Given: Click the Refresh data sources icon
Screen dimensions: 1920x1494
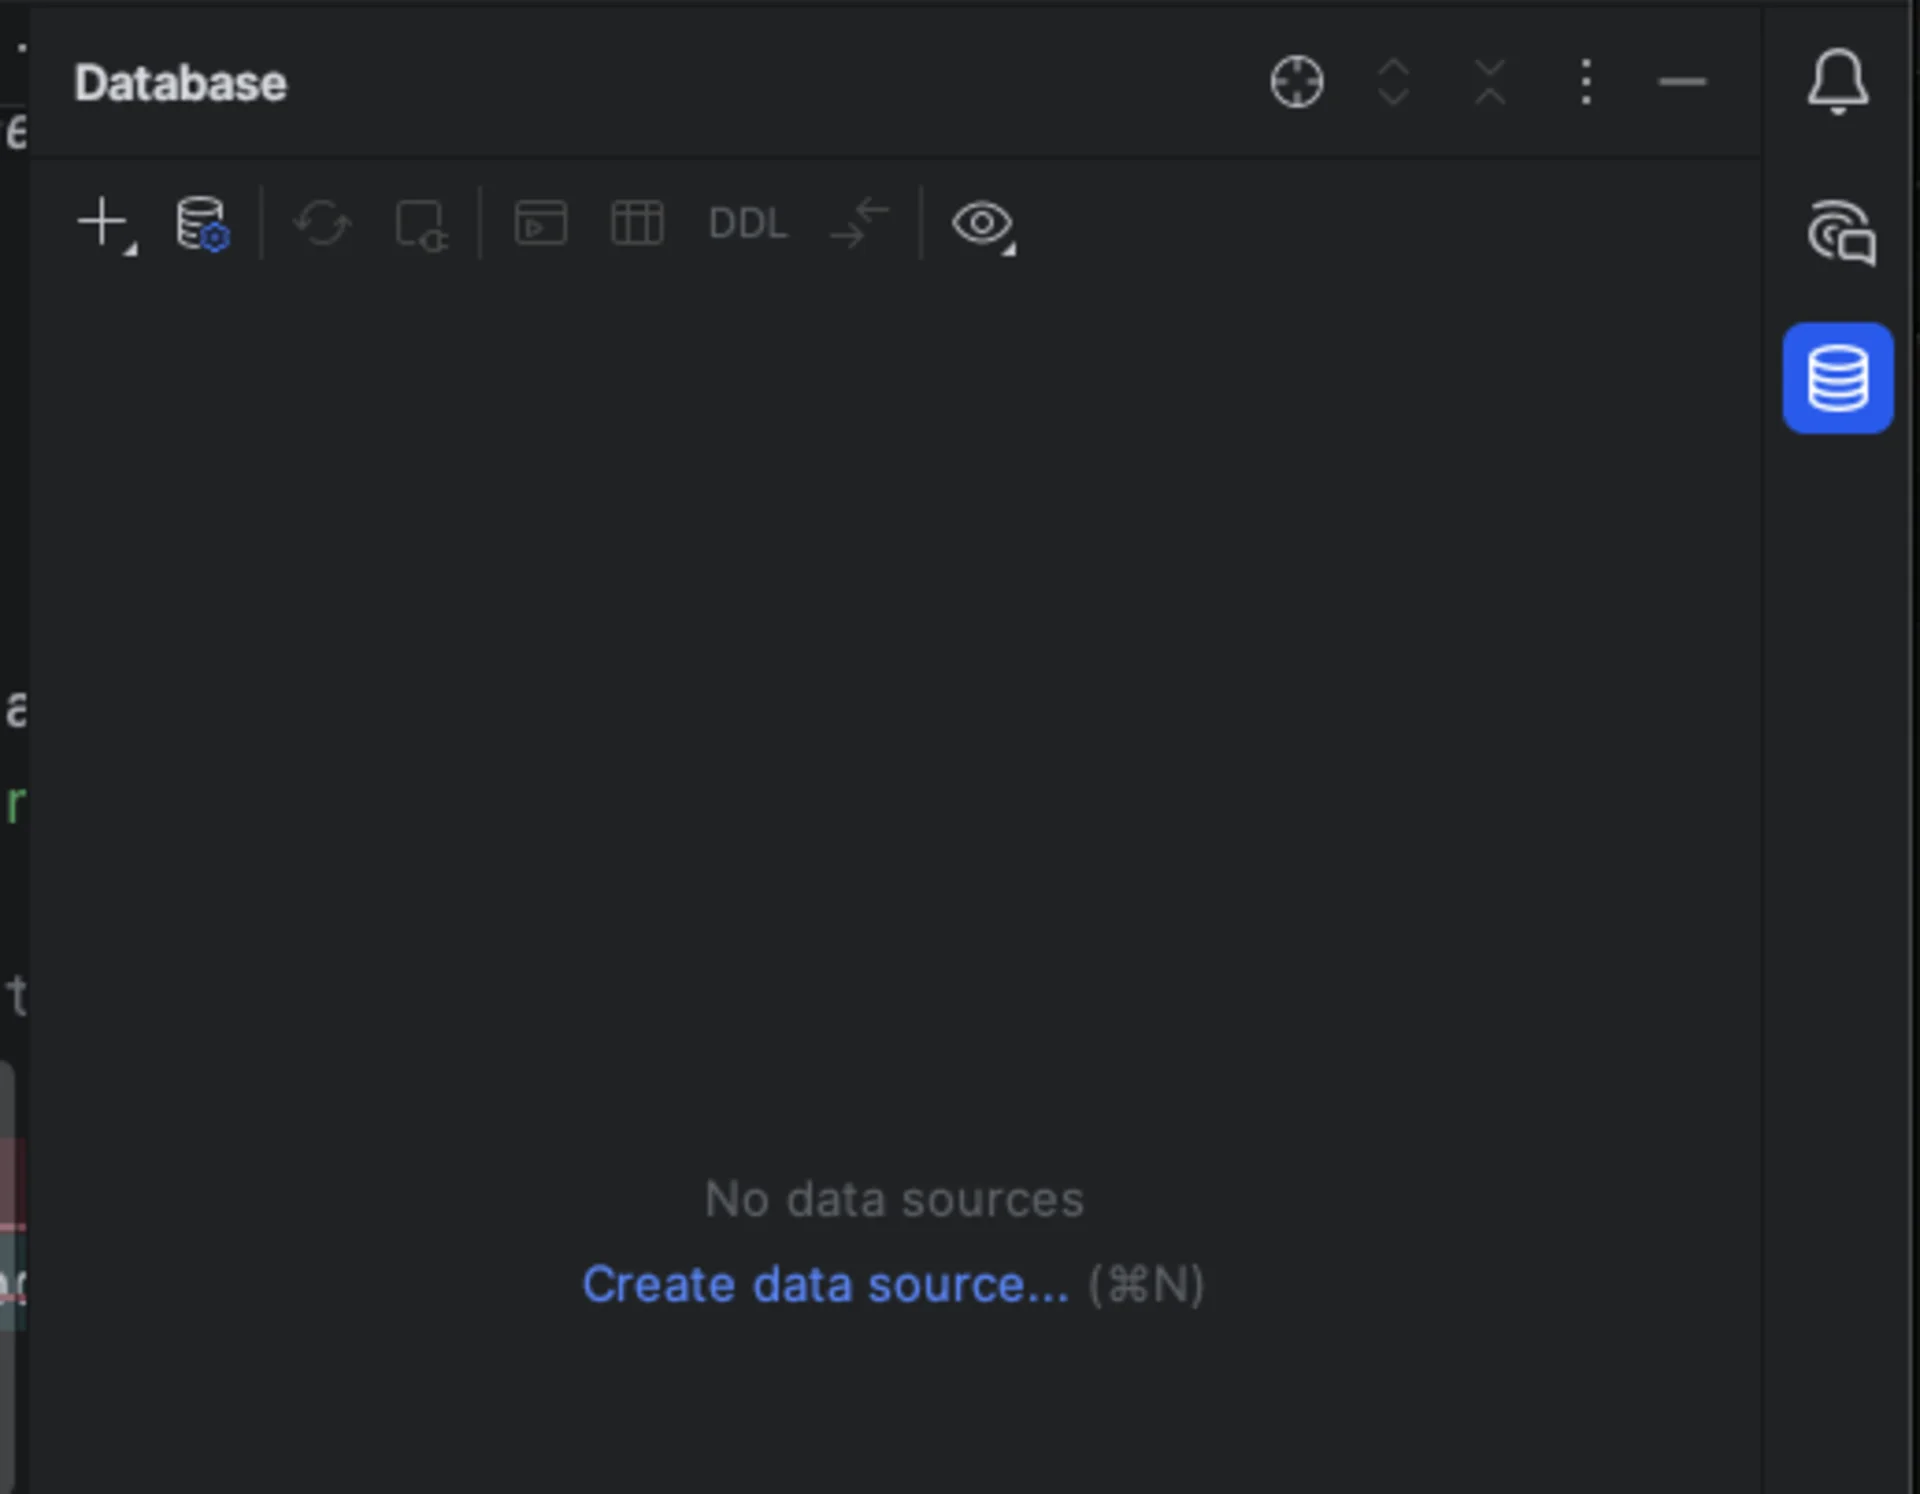Looking at the screenshot, I should [322, 222].
